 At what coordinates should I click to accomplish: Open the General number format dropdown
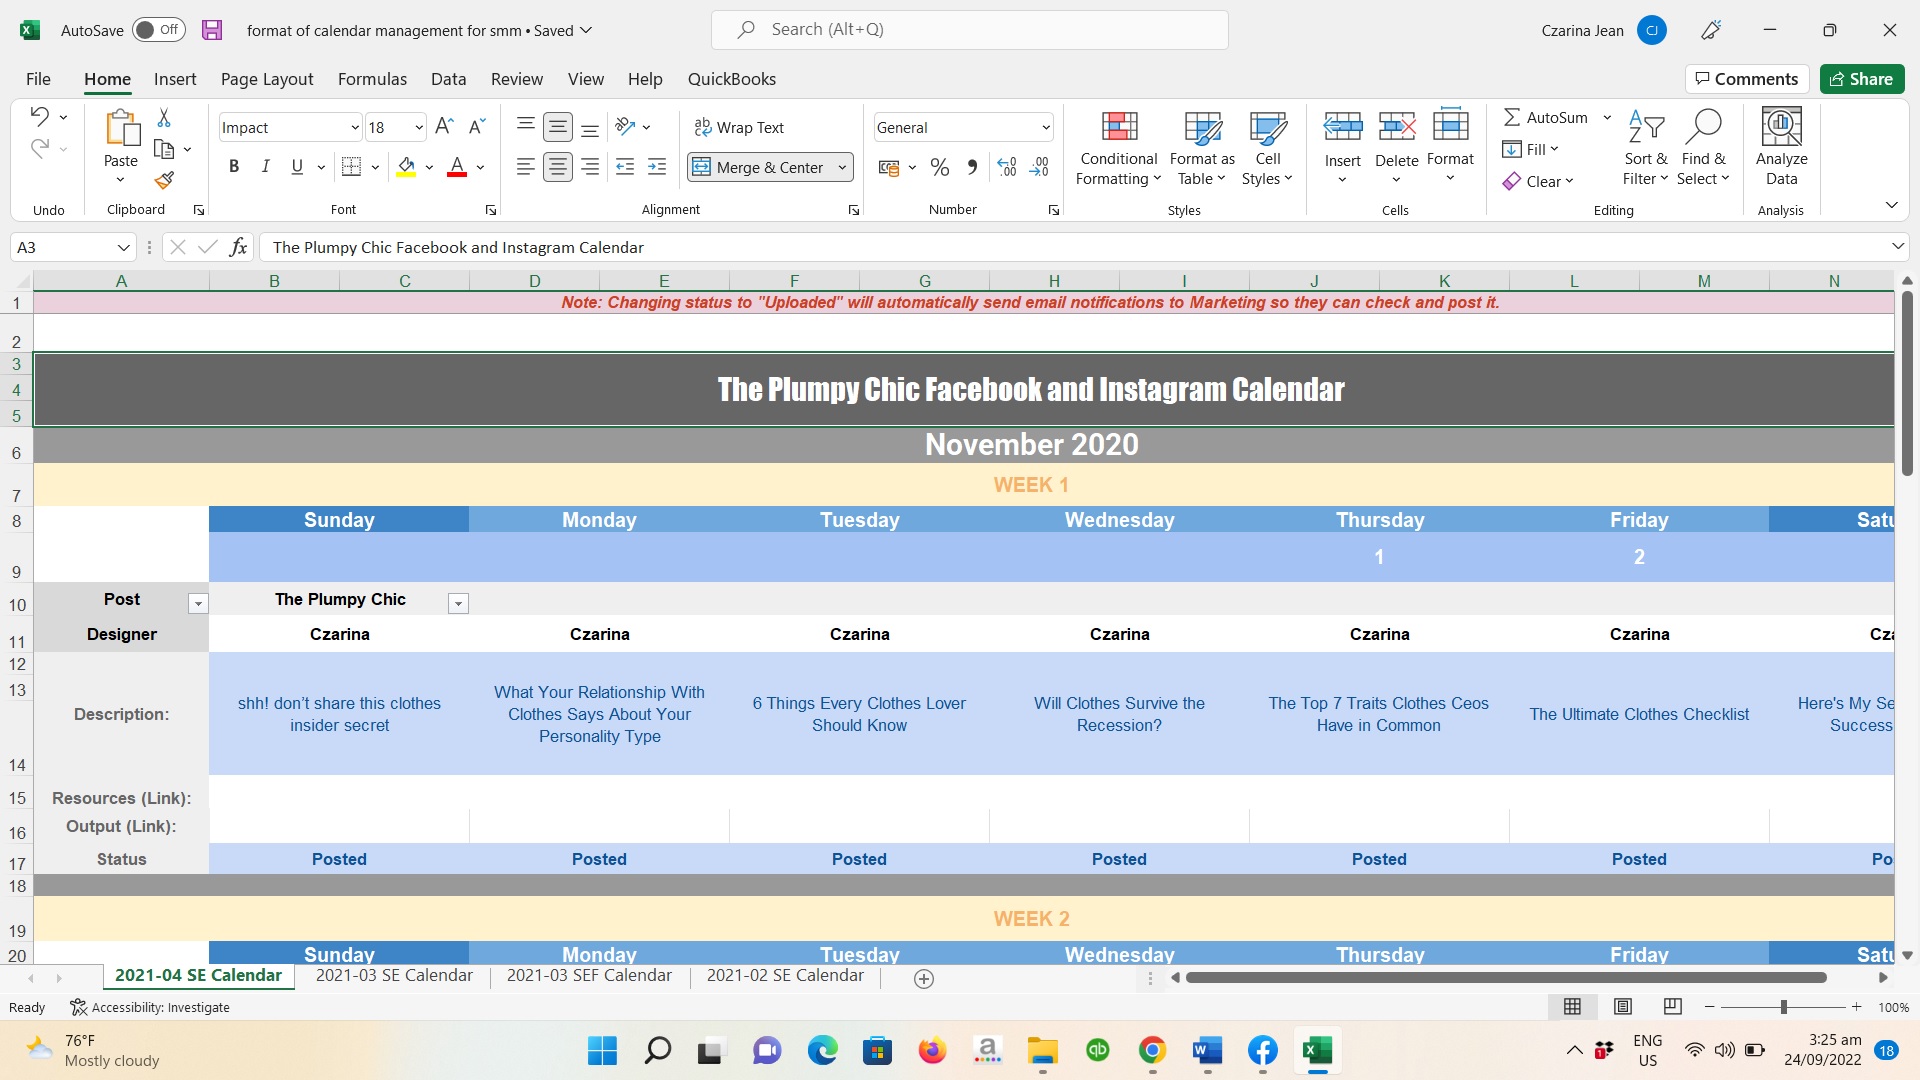tap(1045, 127)
